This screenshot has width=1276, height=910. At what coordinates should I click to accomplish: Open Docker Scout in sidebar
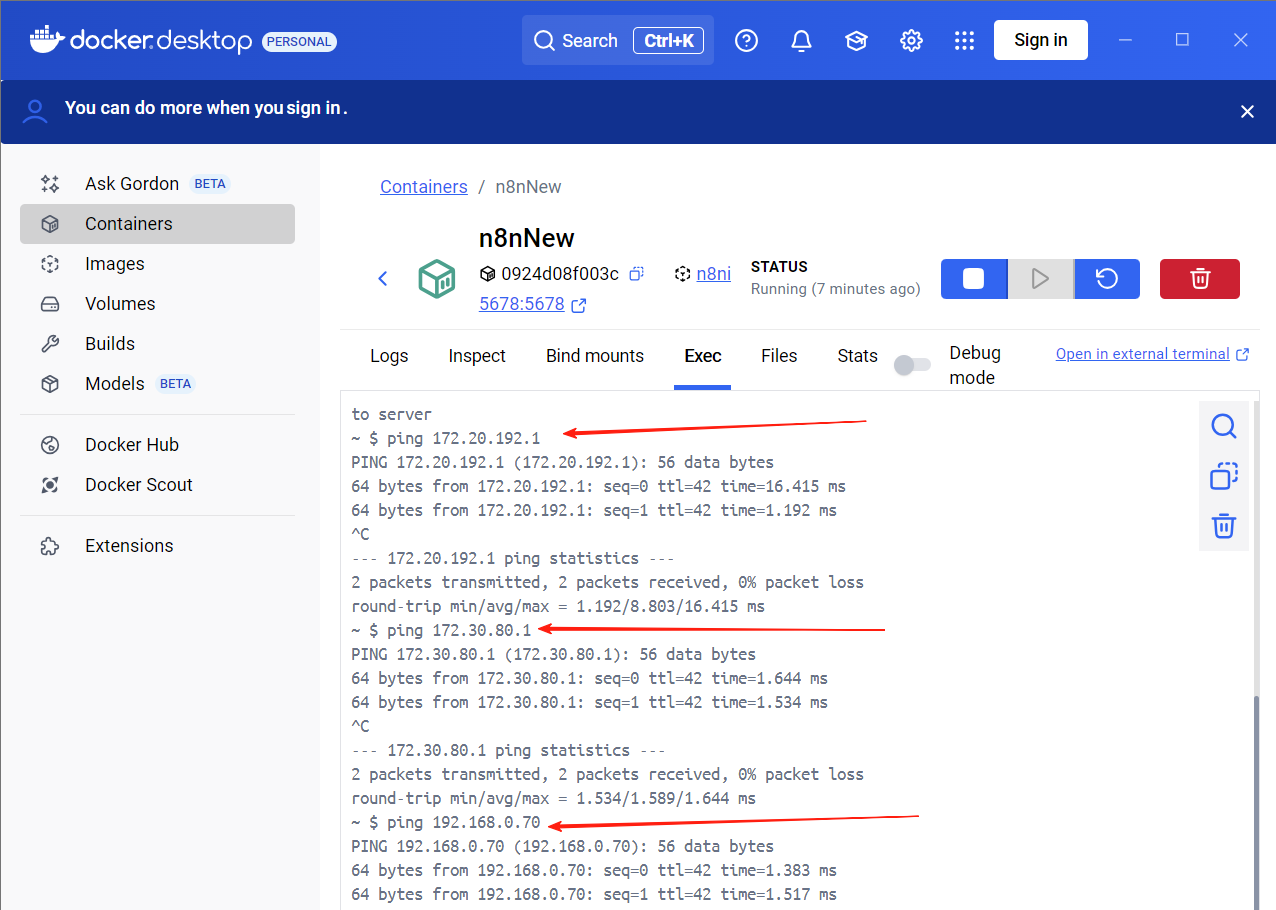coord(157,485)
